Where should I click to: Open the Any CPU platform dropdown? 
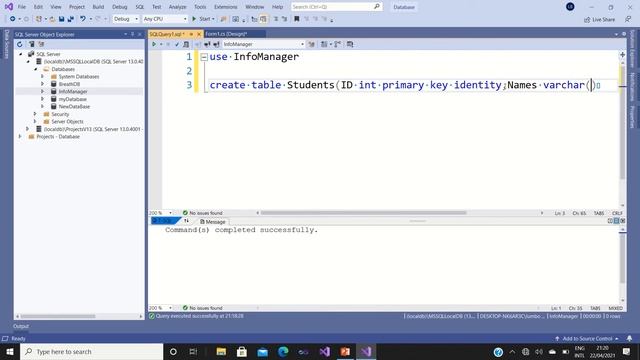click(165, 19)
